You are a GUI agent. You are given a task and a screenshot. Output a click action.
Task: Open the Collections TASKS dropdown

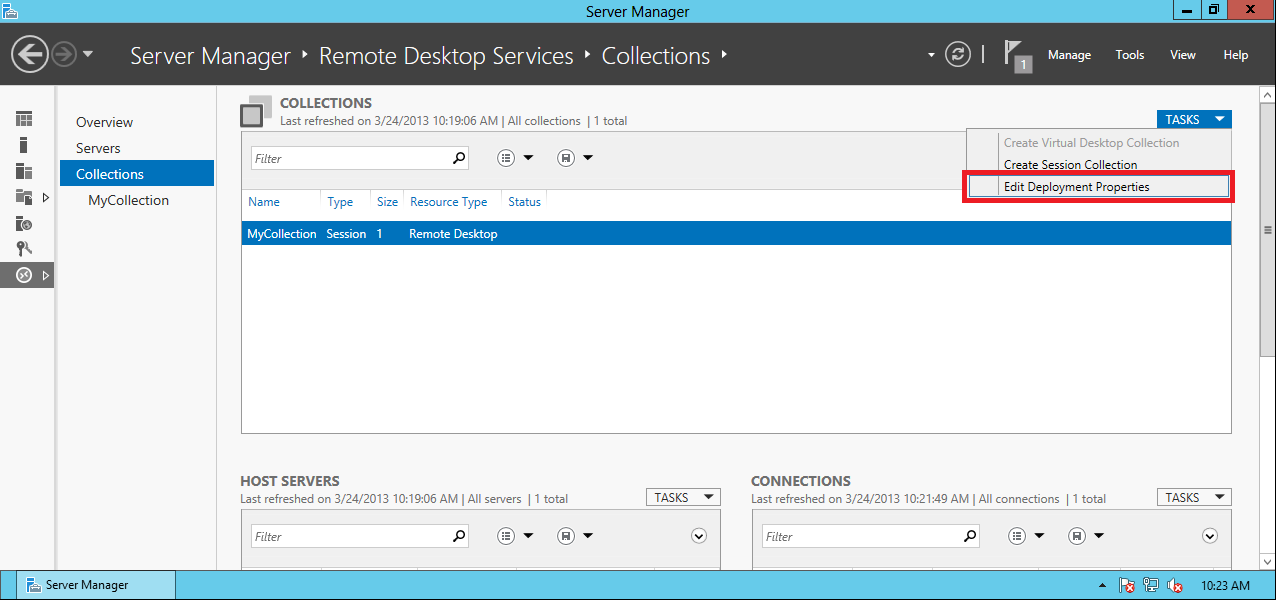point(1194,119)
